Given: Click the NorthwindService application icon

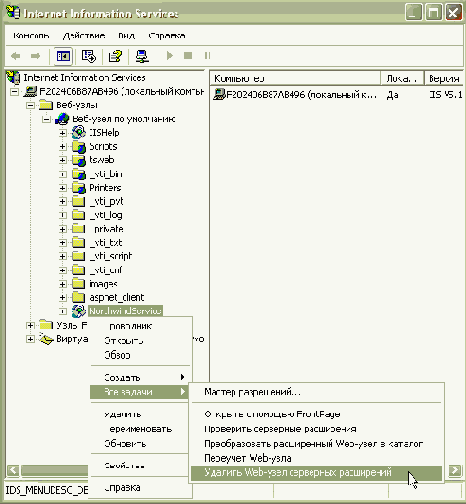Looking at the screenshot, I should click(x=79, y=311).
